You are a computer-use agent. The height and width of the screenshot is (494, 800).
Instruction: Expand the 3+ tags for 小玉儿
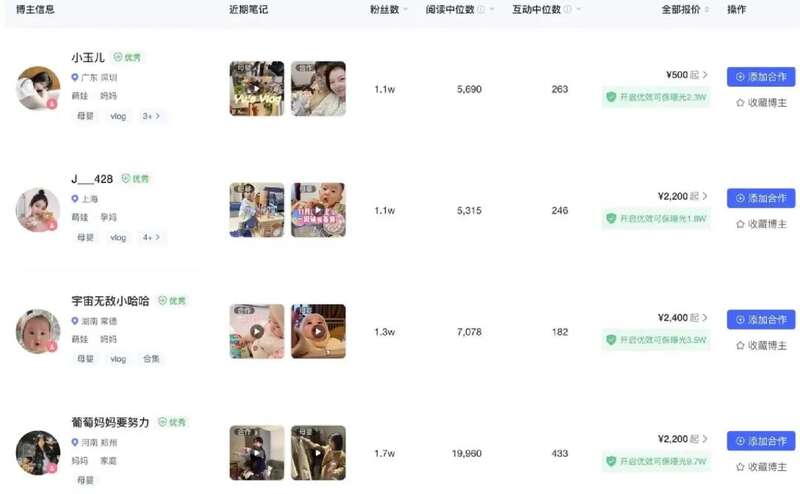click(x=151, y=116)
